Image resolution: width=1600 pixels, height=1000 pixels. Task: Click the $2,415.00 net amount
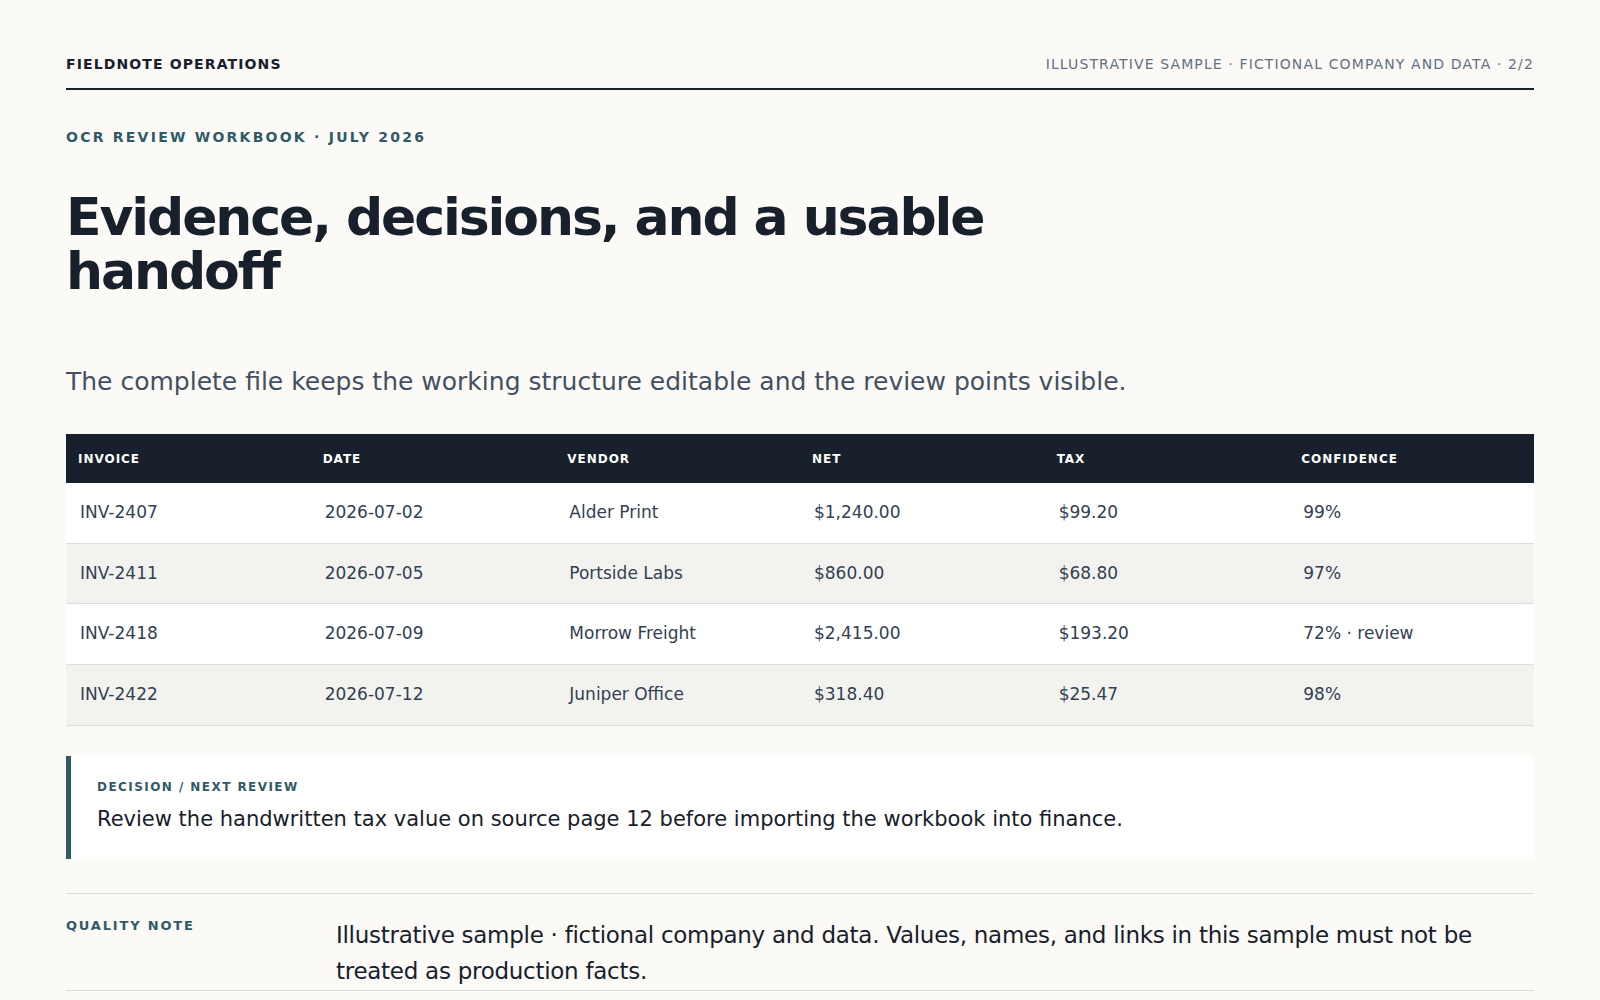pyautogui.click(x=857, y=633)
